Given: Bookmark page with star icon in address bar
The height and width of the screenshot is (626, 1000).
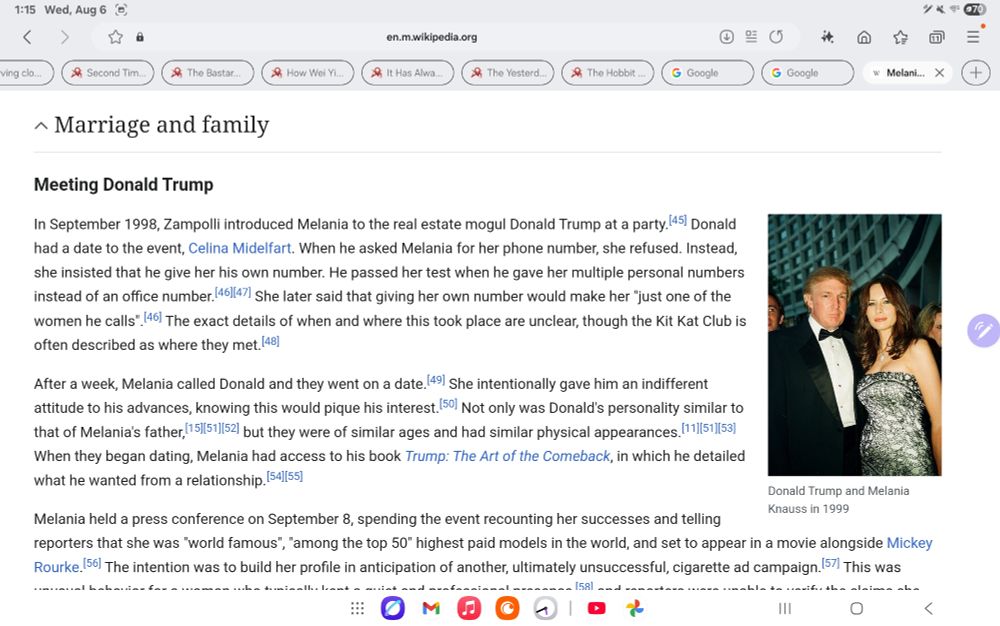Looking at the screenshot, I should [x=115, y=37].
